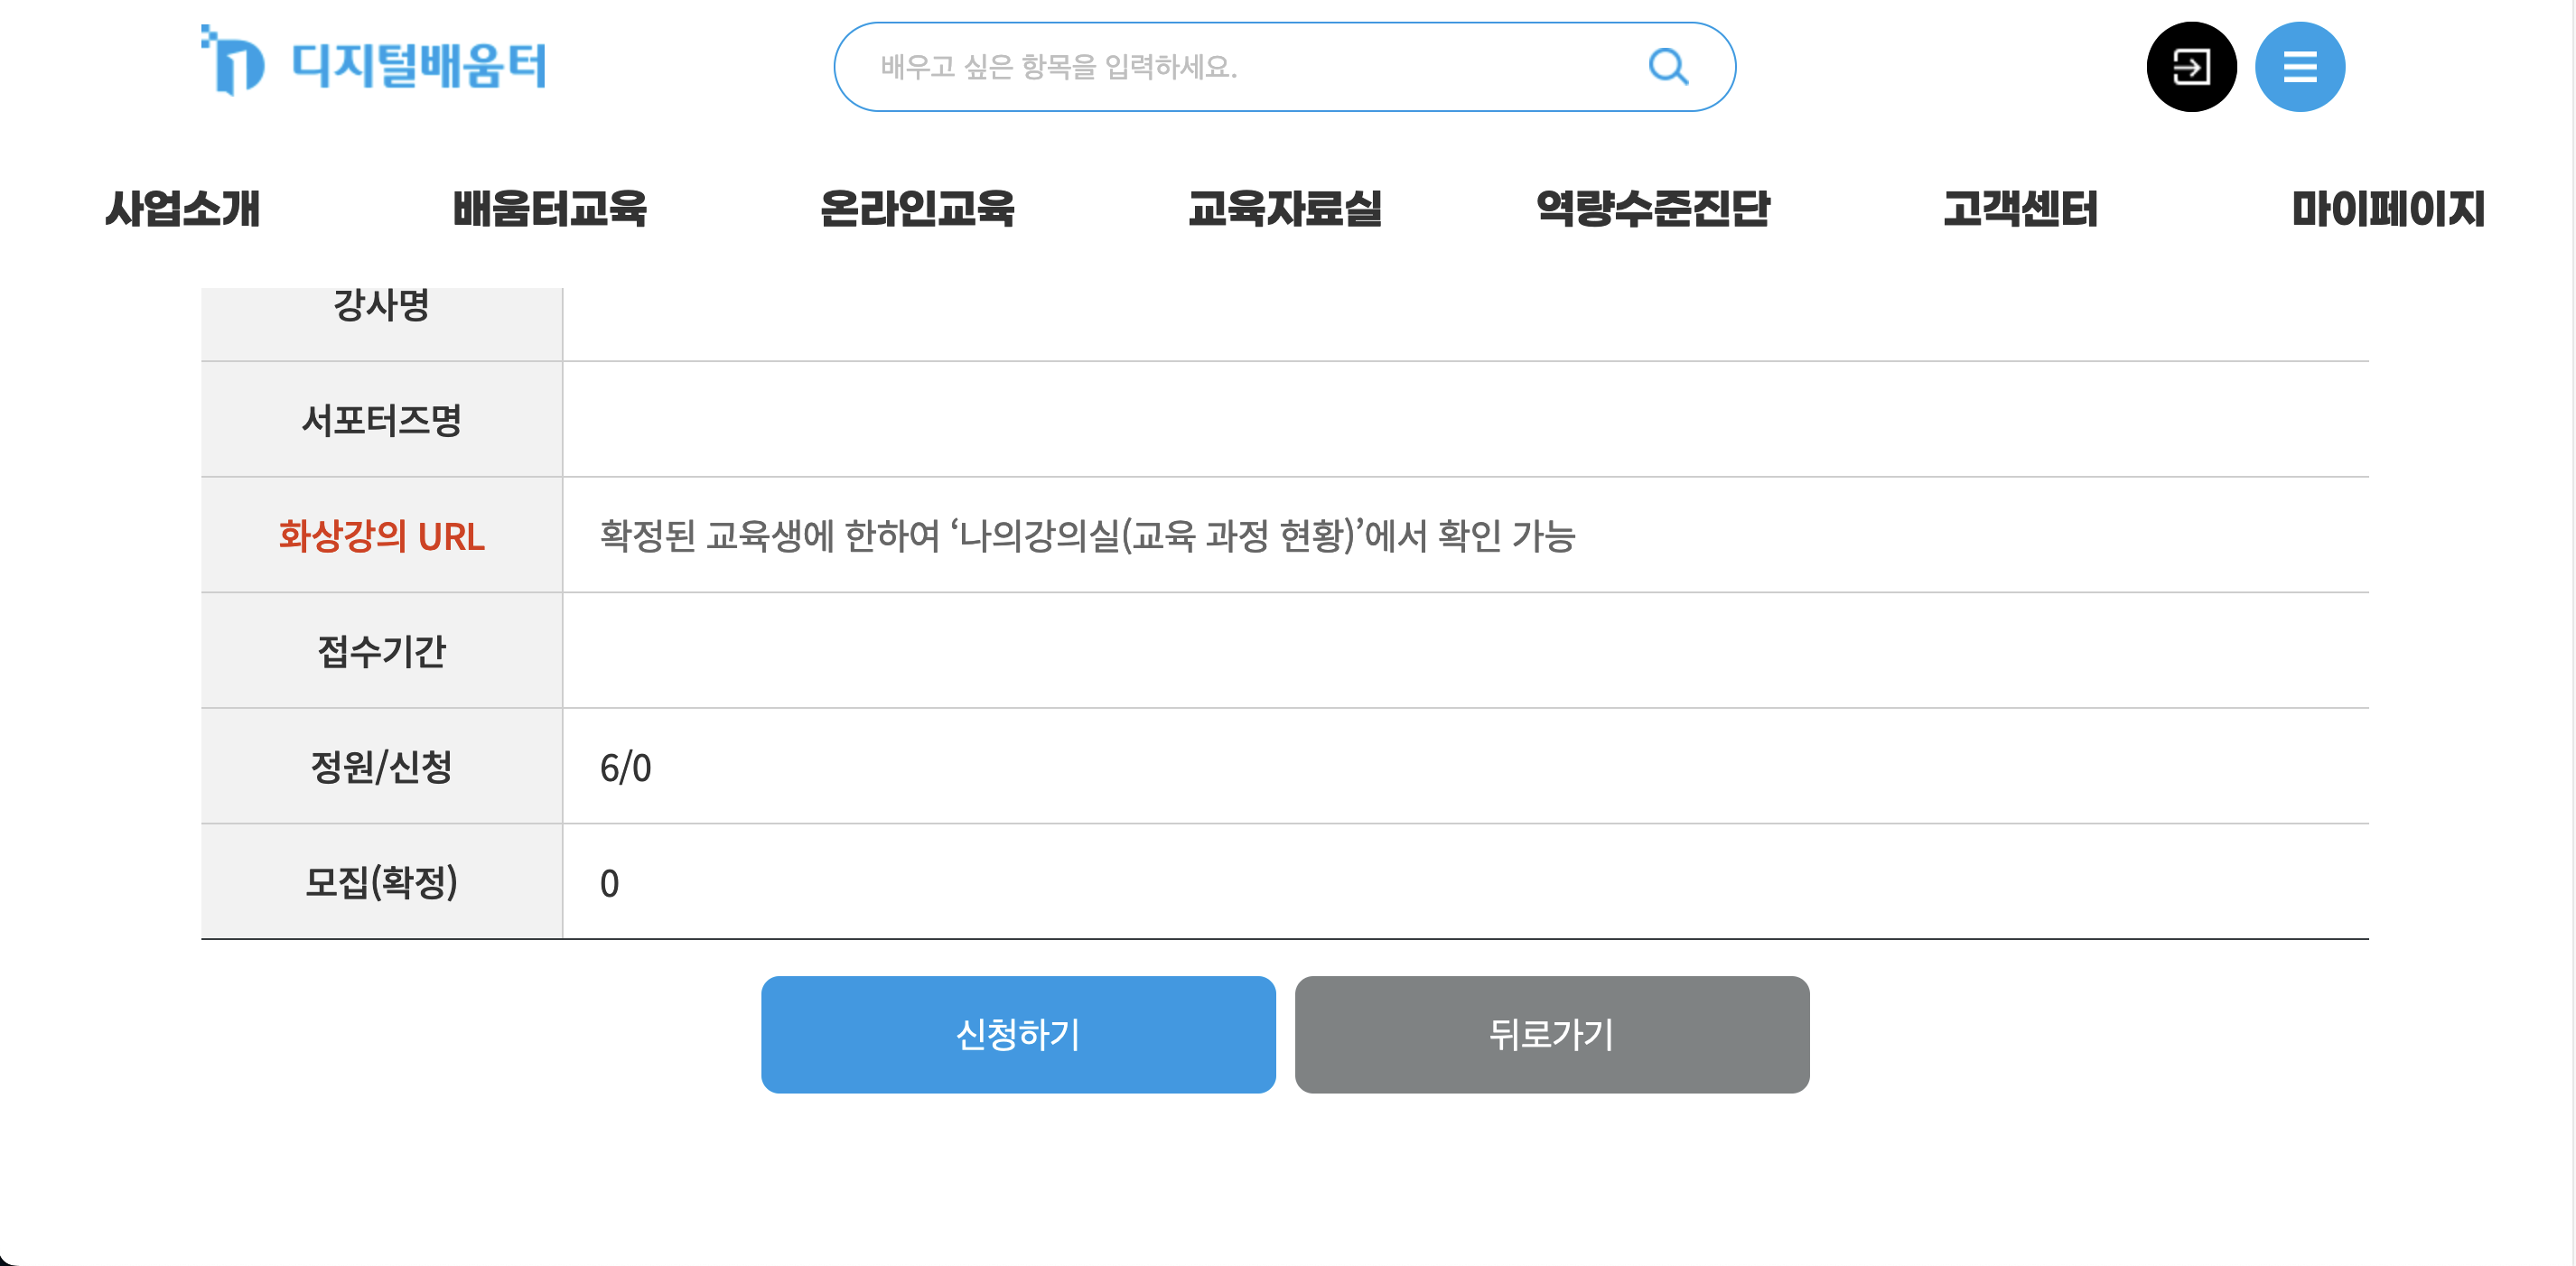The image size is (2576, 1266).
Task: Click the 디지털배움터 logo
Action: coord(375,64)
